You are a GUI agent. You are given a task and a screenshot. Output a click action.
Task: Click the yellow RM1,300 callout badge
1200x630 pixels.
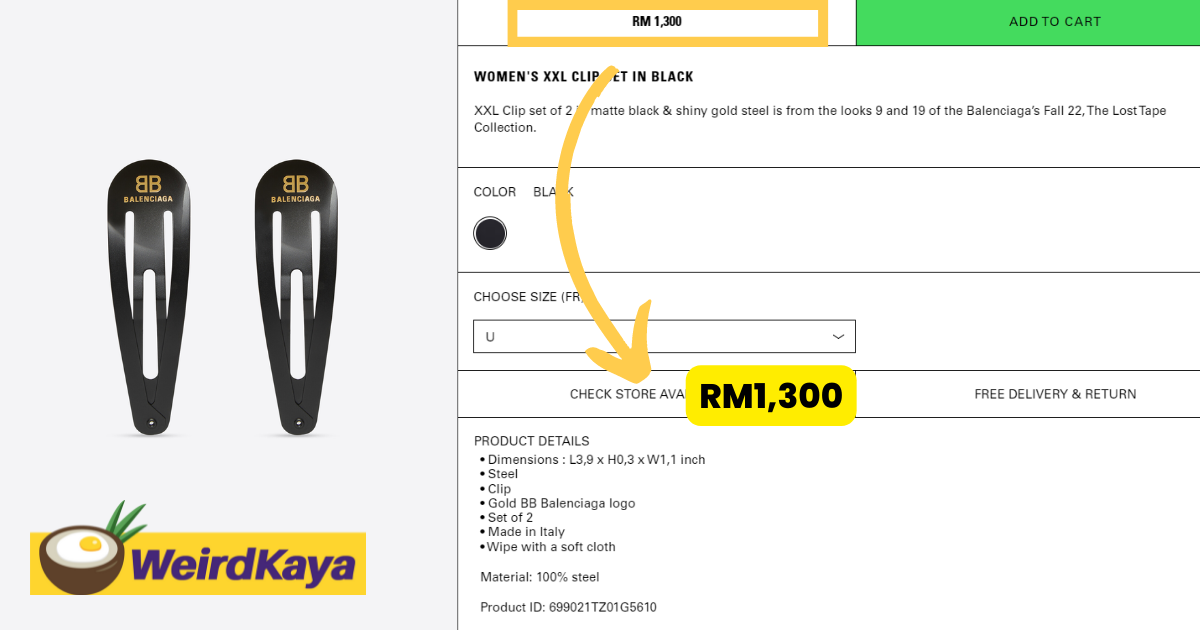[770, 396]
